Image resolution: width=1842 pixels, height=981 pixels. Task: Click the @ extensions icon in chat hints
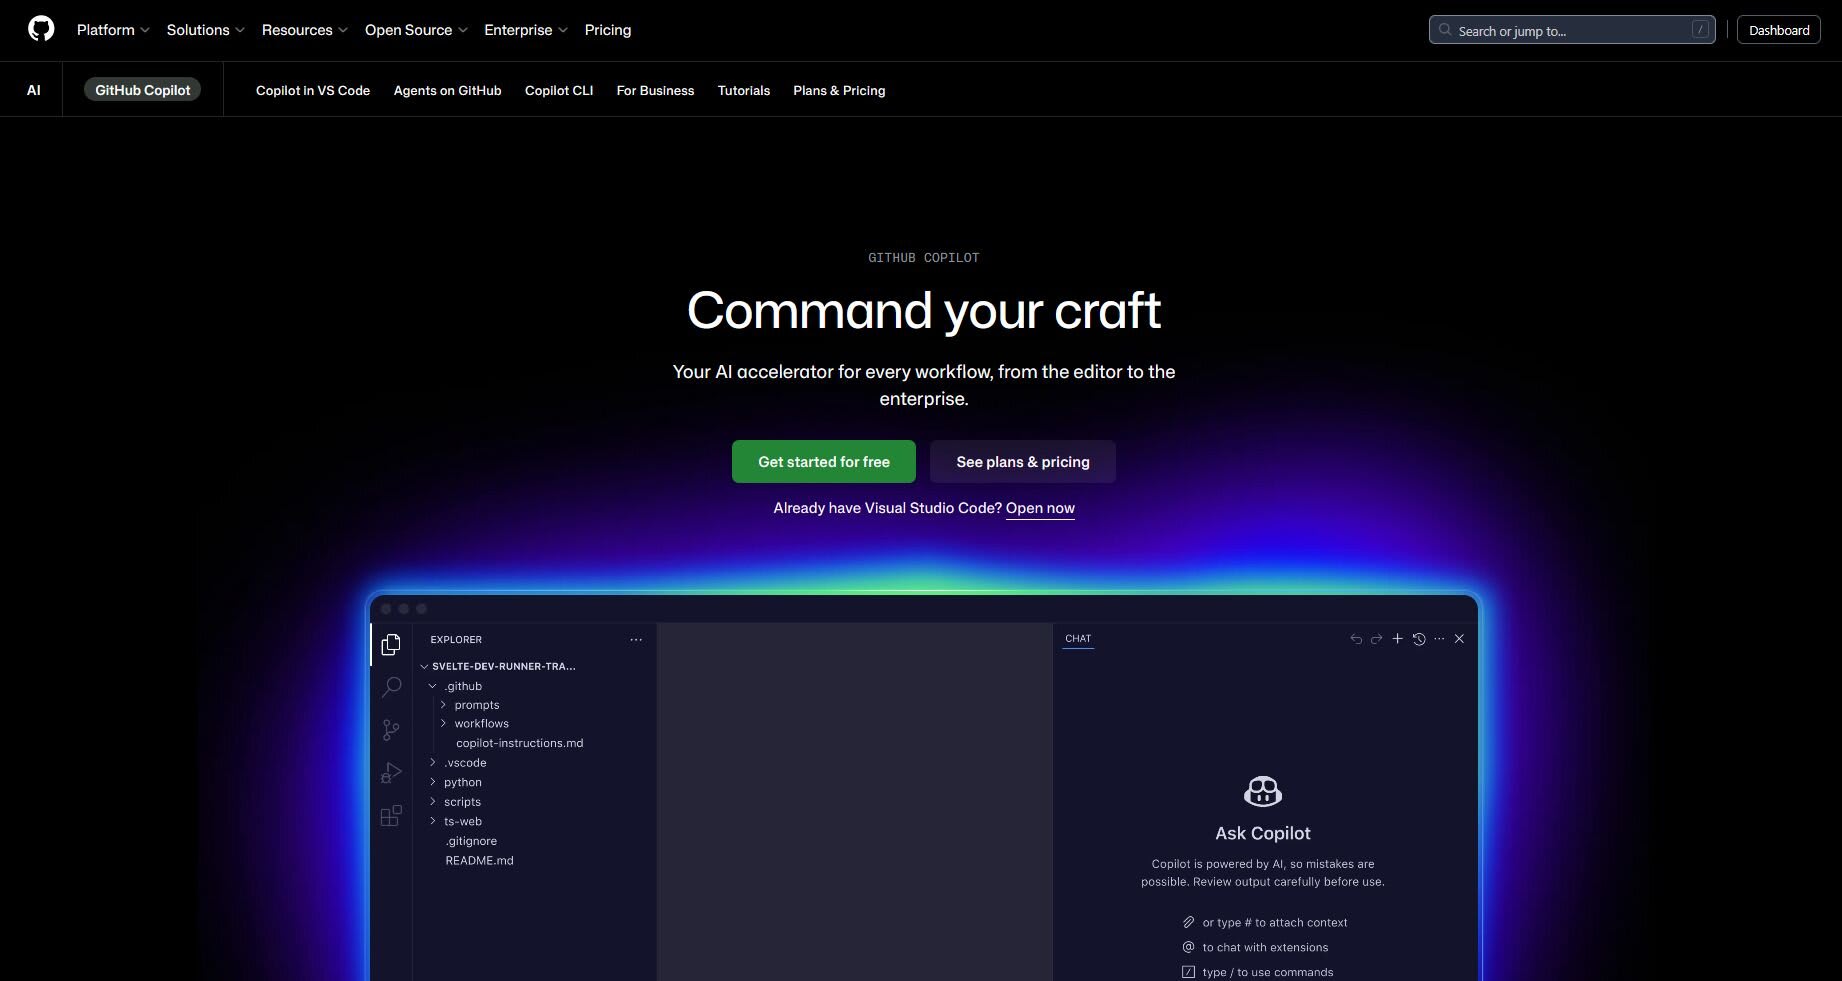tap(1188, 947)
